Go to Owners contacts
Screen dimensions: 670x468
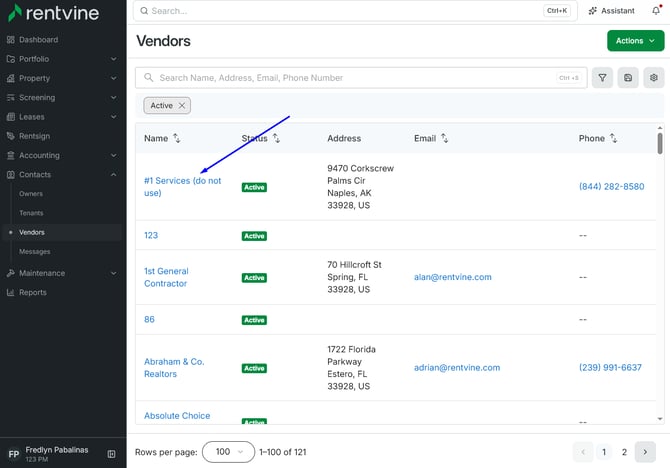pyautogui.click(x=31, y=194)
